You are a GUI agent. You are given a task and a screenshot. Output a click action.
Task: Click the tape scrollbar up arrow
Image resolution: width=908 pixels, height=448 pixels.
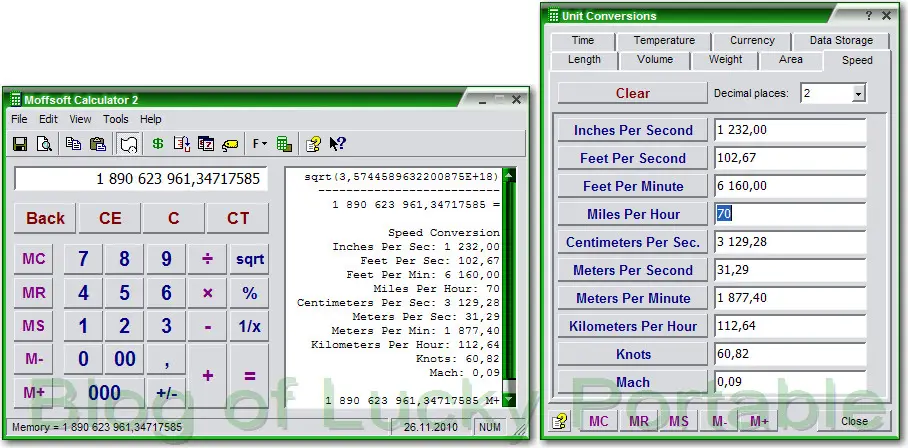(508, 175)
